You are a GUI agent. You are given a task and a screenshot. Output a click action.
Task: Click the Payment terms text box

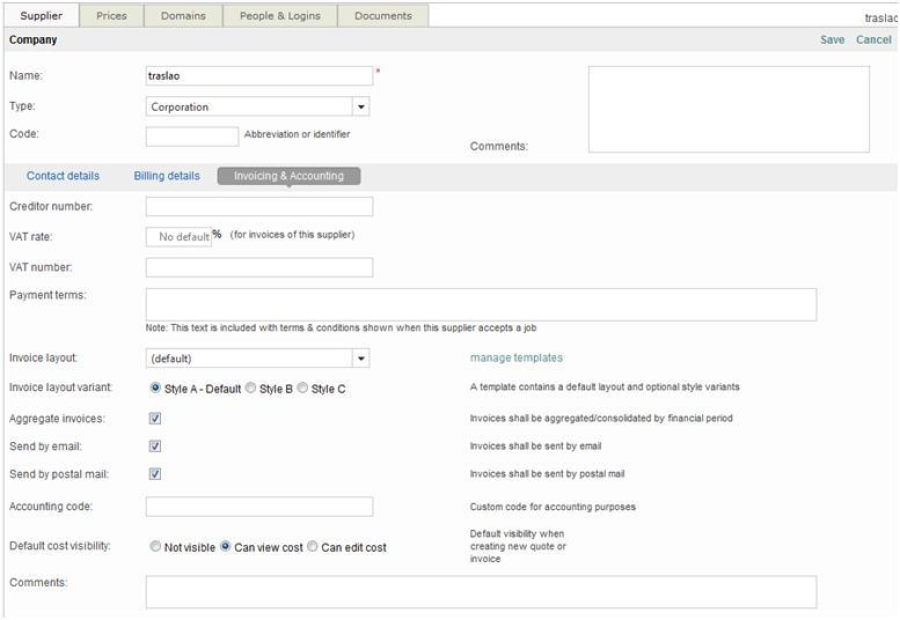tap(481, 304)
